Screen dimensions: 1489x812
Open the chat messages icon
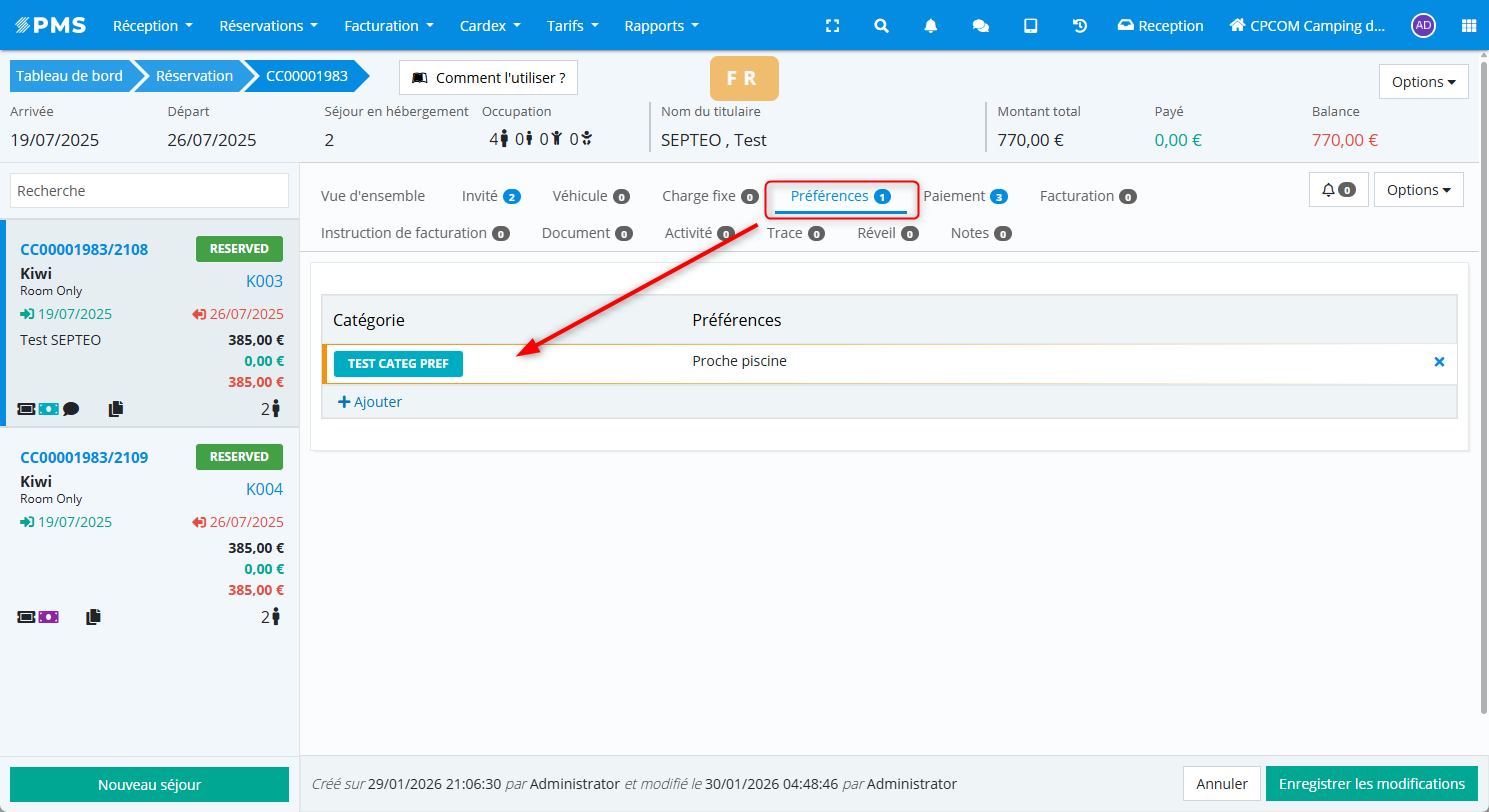(981, 26)
